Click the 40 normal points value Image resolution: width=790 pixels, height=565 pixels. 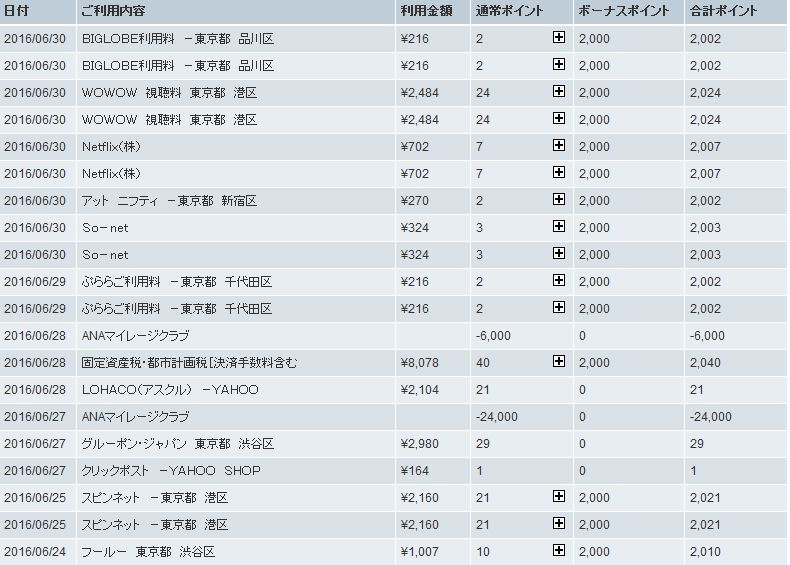pyautogui.click(x=483, y=363)
